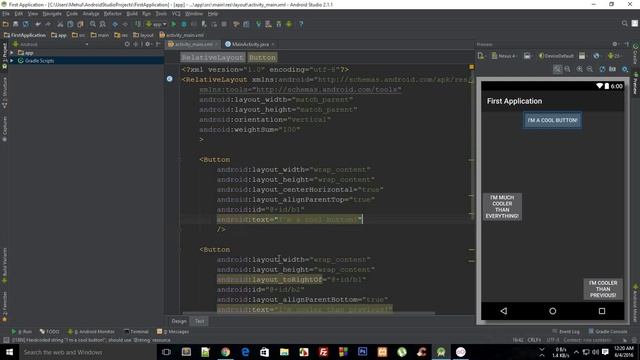Expand the Gradle Scripts tree node
640x360 pixels.
coord(12,60)
